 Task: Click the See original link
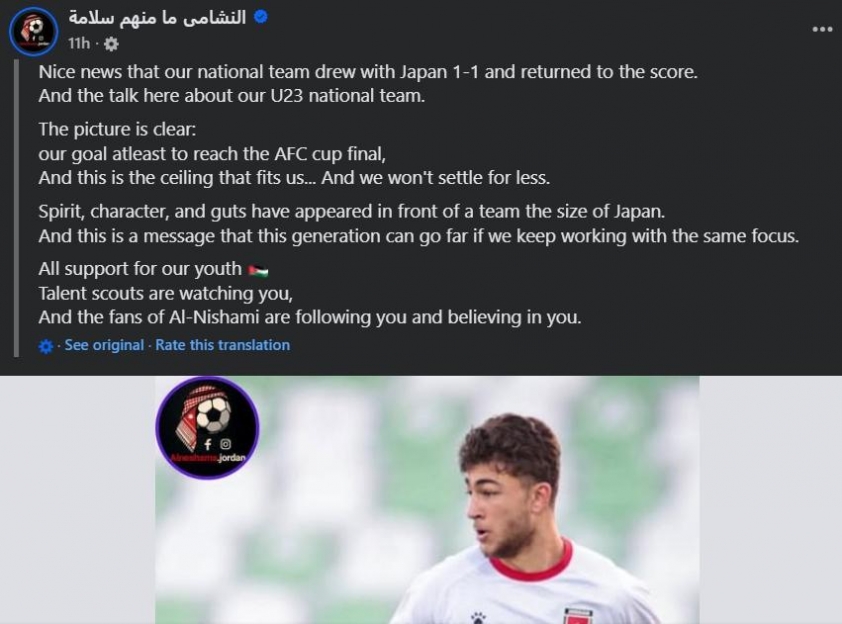click(104, 345)
